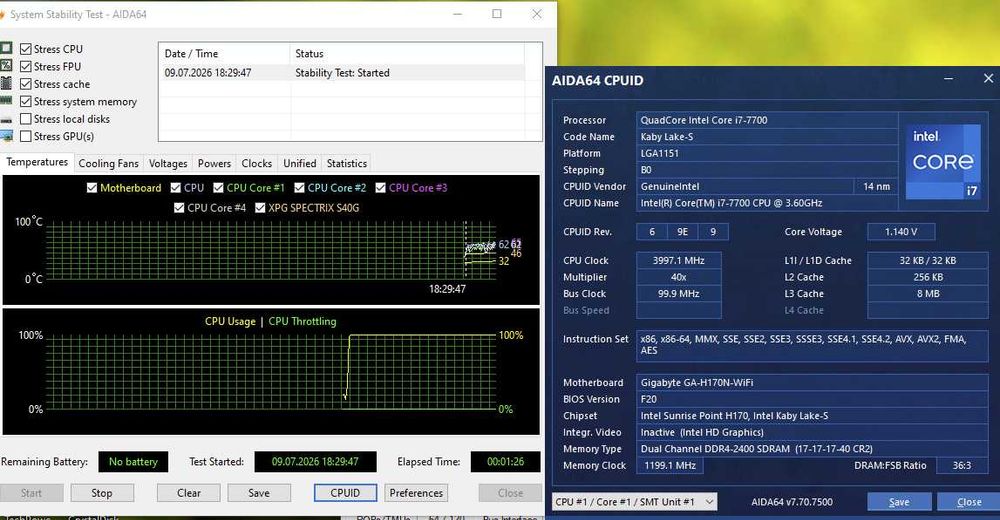
Task: Click the memory module icon beside Stress system memory
Action: click(x=6, y=101)
